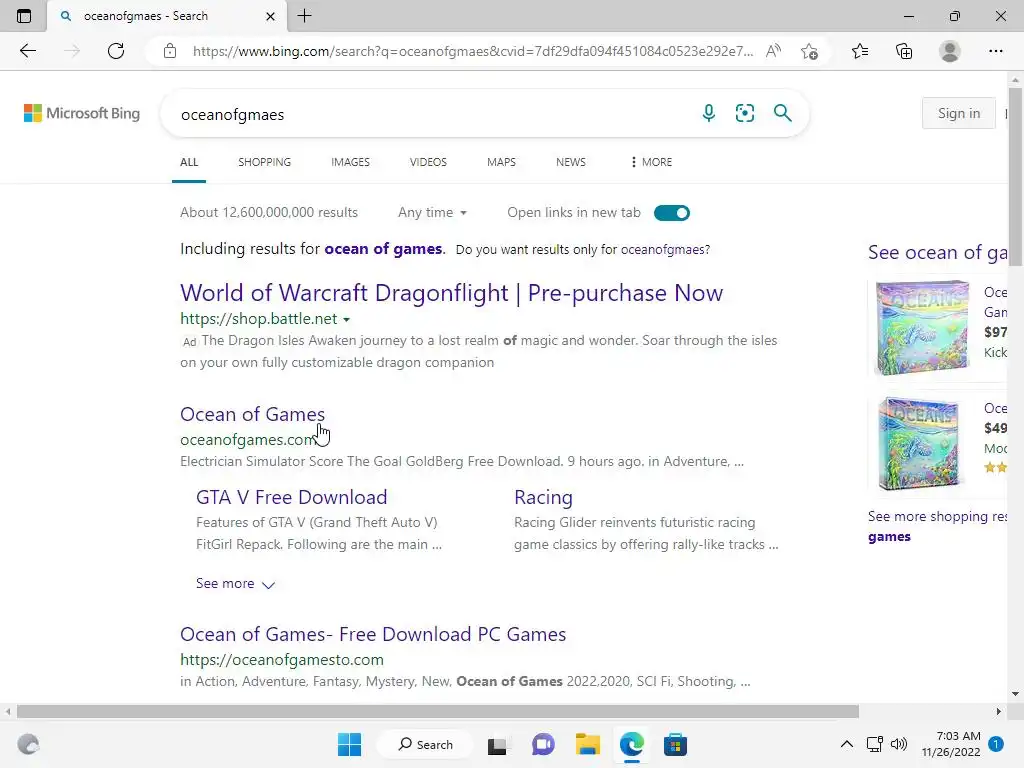This screenshot has height=768, width=1024.
Task: Show hidden system tray icons
Action: click(846, 744)
